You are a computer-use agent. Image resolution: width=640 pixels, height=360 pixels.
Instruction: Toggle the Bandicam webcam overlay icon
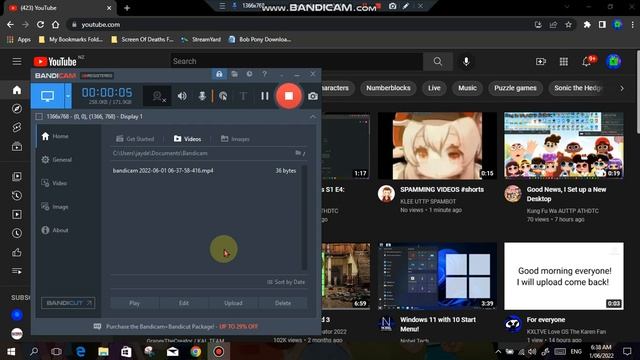click(158, 96)
